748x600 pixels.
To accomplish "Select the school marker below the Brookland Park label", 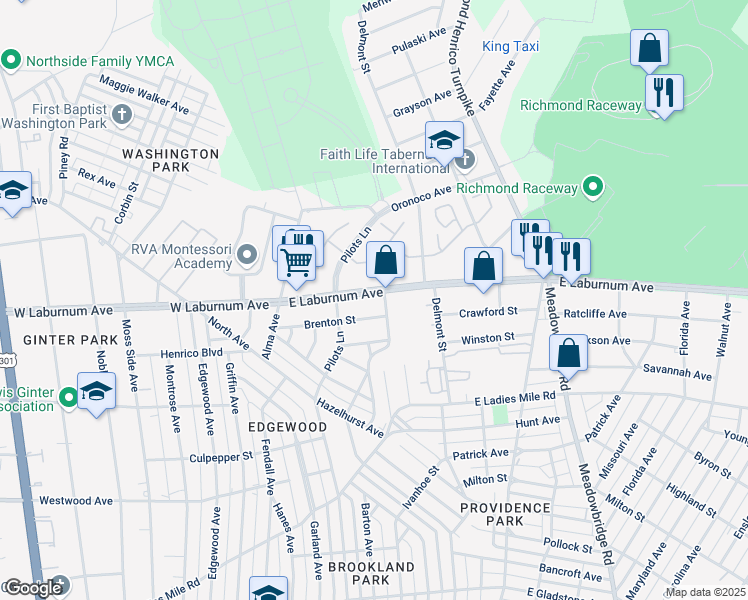I will 269,590.
